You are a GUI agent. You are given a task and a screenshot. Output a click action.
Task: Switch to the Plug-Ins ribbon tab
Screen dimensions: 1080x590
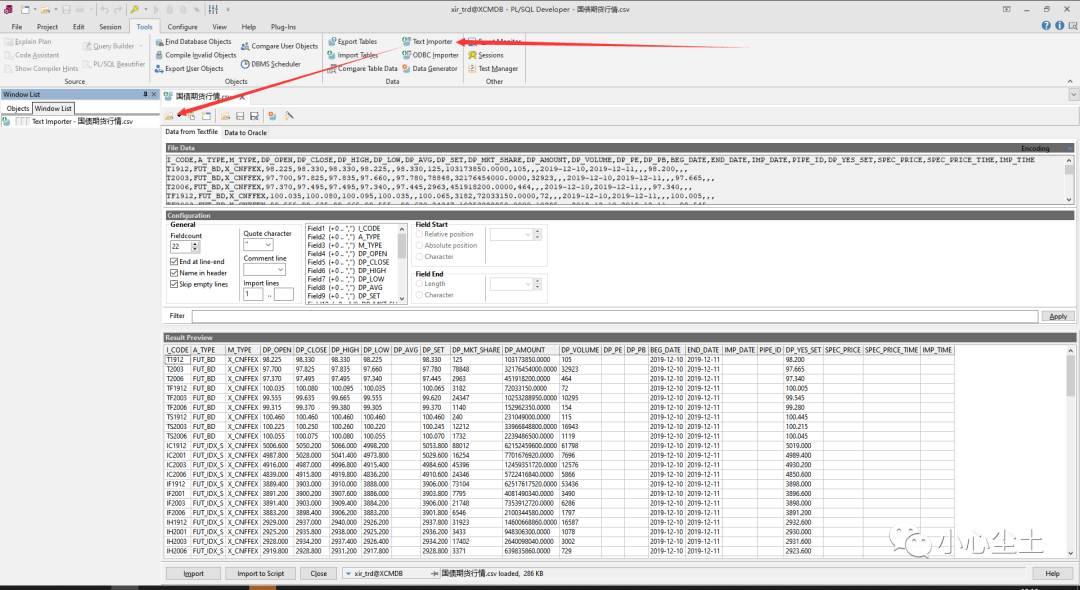pos(283,27)
